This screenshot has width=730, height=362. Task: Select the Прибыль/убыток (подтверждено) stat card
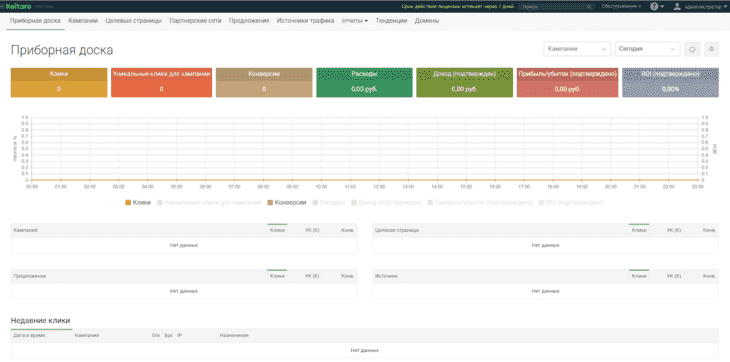pos(568,83)
